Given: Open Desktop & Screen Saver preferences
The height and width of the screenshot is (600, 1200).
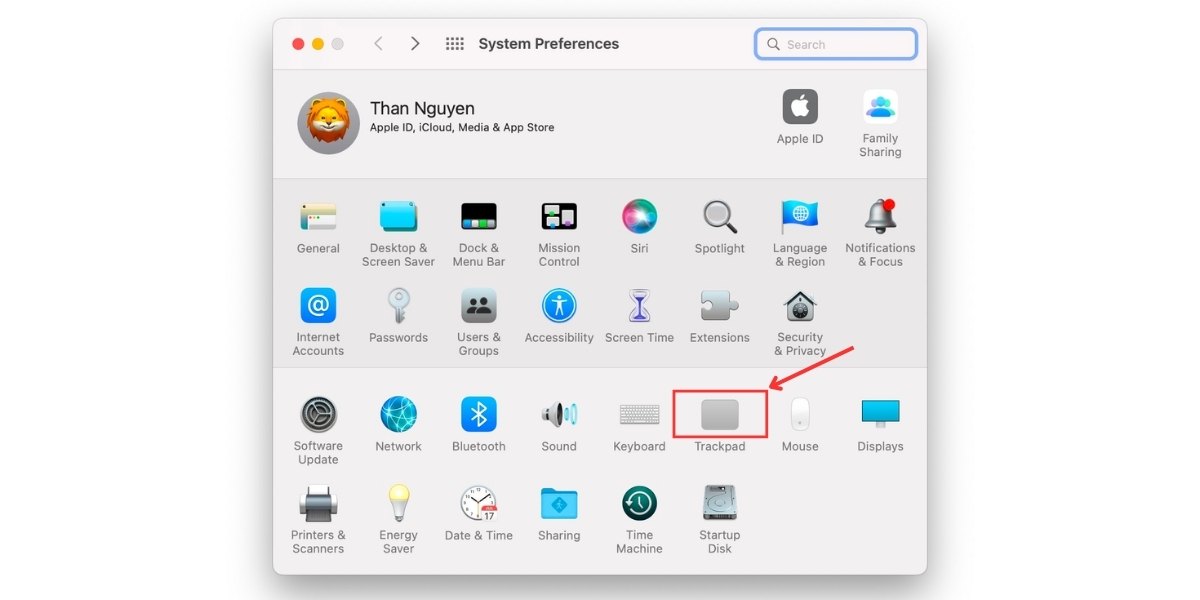Looking at the screenshot, I should click(398, 216).
